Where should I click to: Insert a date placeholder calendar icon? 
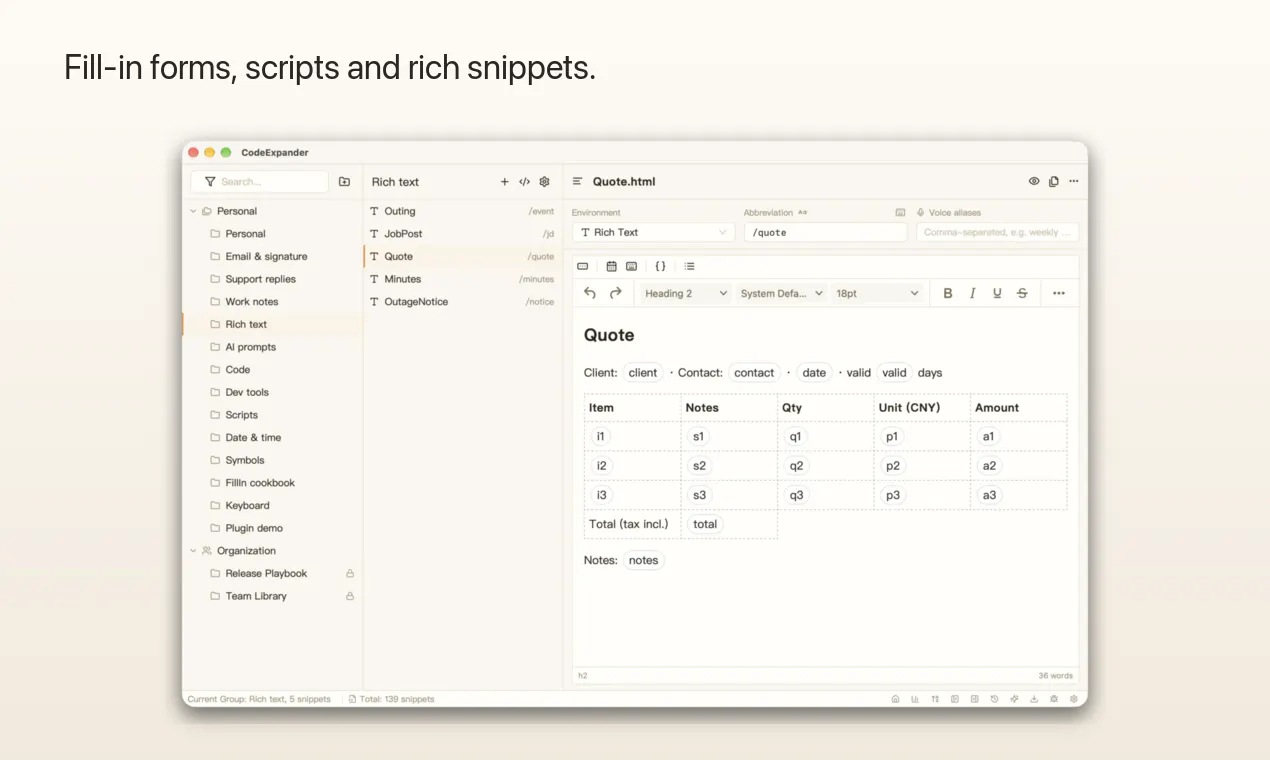[612, 266]
